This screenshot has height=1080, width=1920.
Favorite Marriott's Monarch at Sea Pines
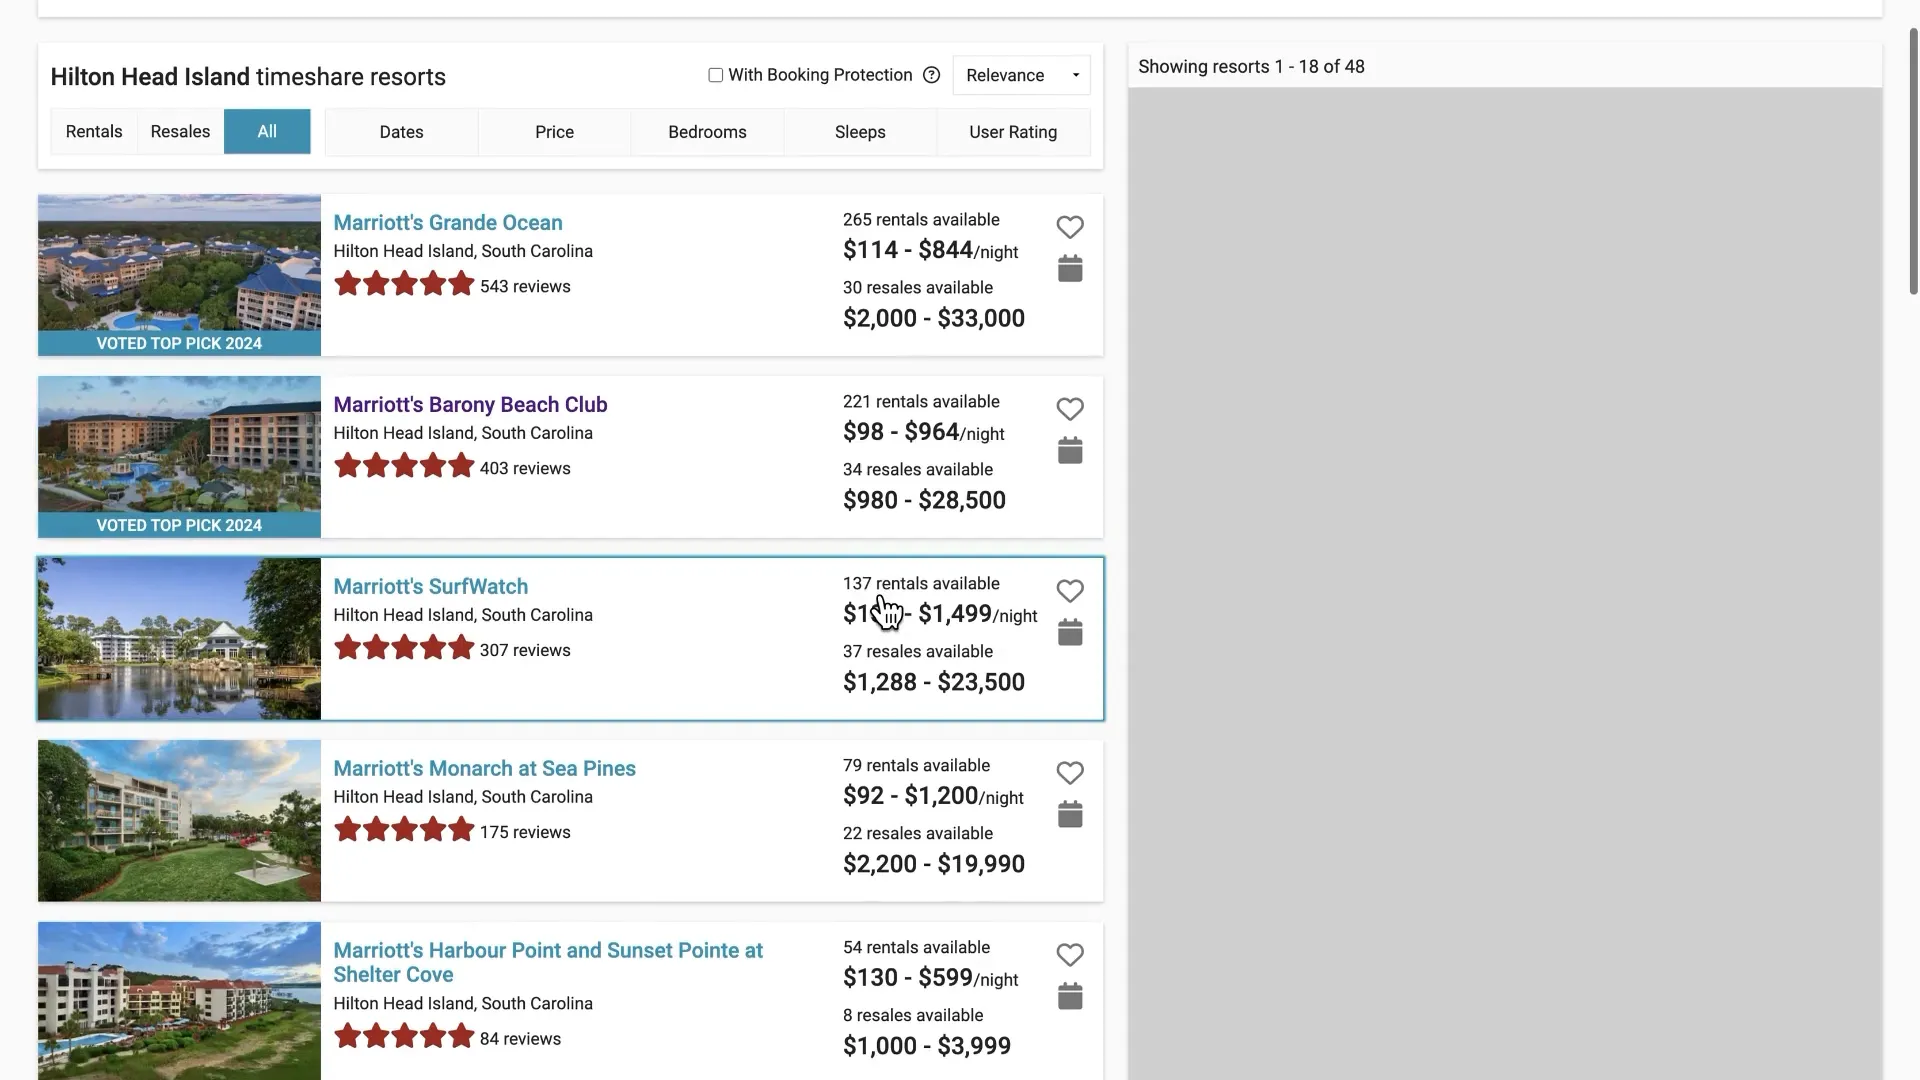(1070, 773)
